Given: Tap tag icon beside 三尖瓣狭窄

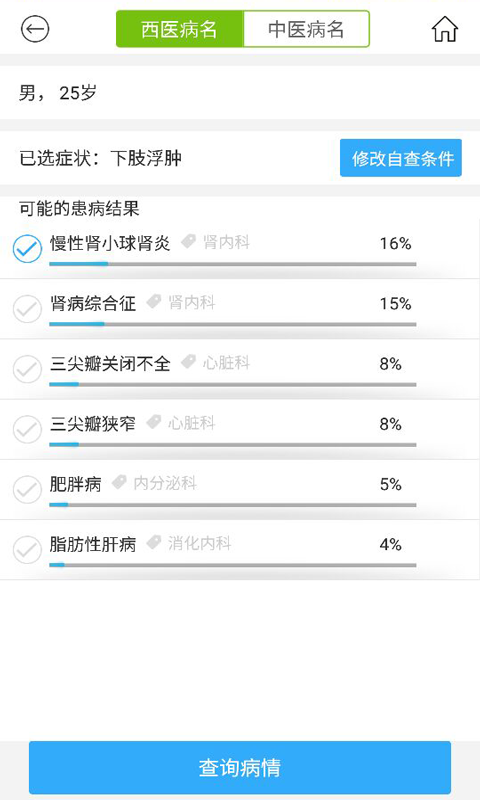Looking at the screenshot, I should coord(154,421).
